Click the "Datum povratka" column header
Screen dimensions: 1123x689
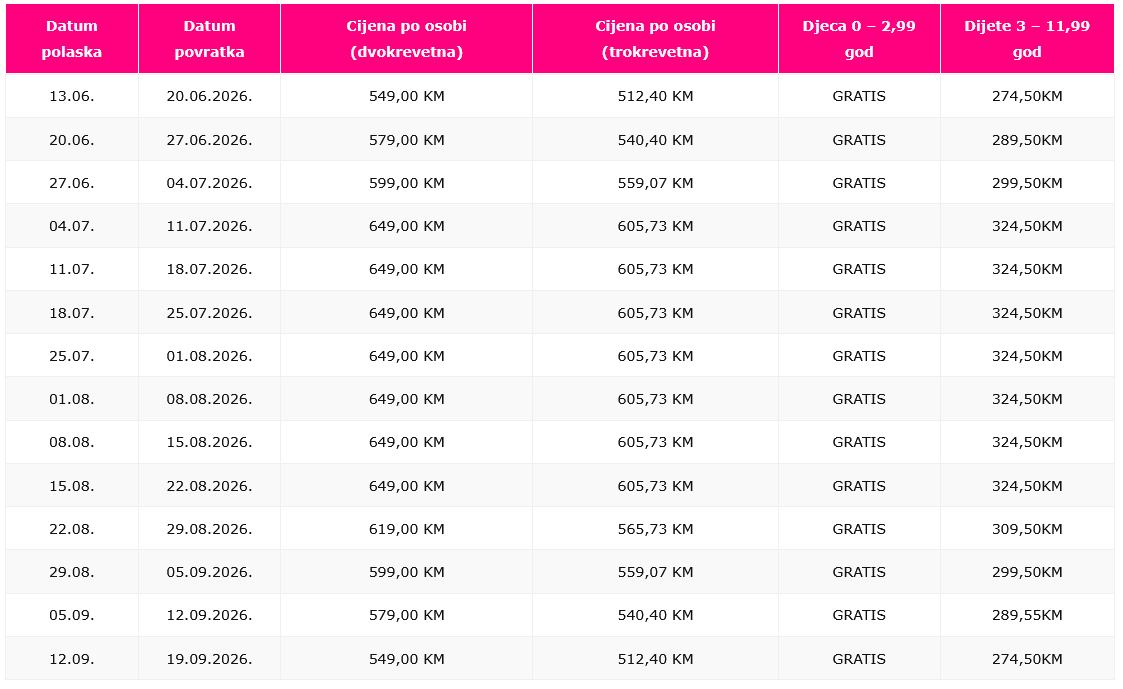point(209,39)
